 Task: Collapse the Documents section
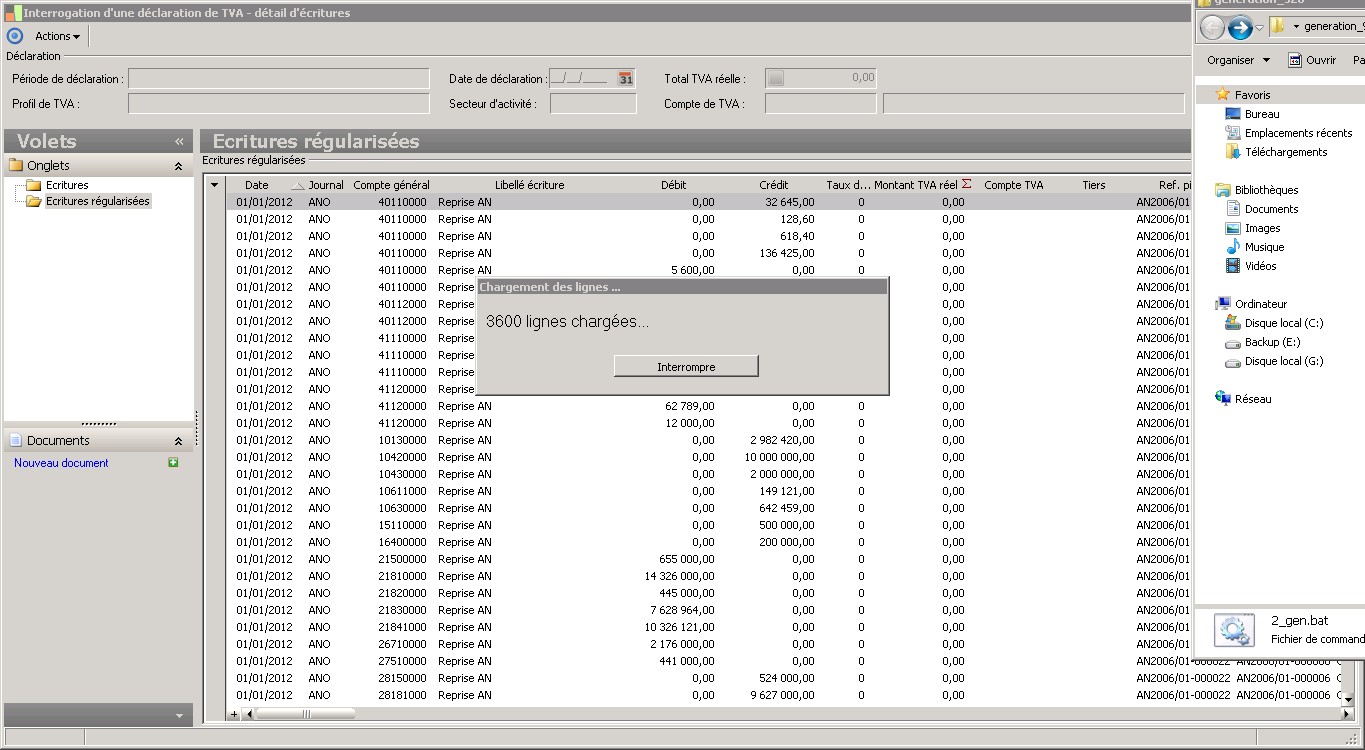pos(178,441)
